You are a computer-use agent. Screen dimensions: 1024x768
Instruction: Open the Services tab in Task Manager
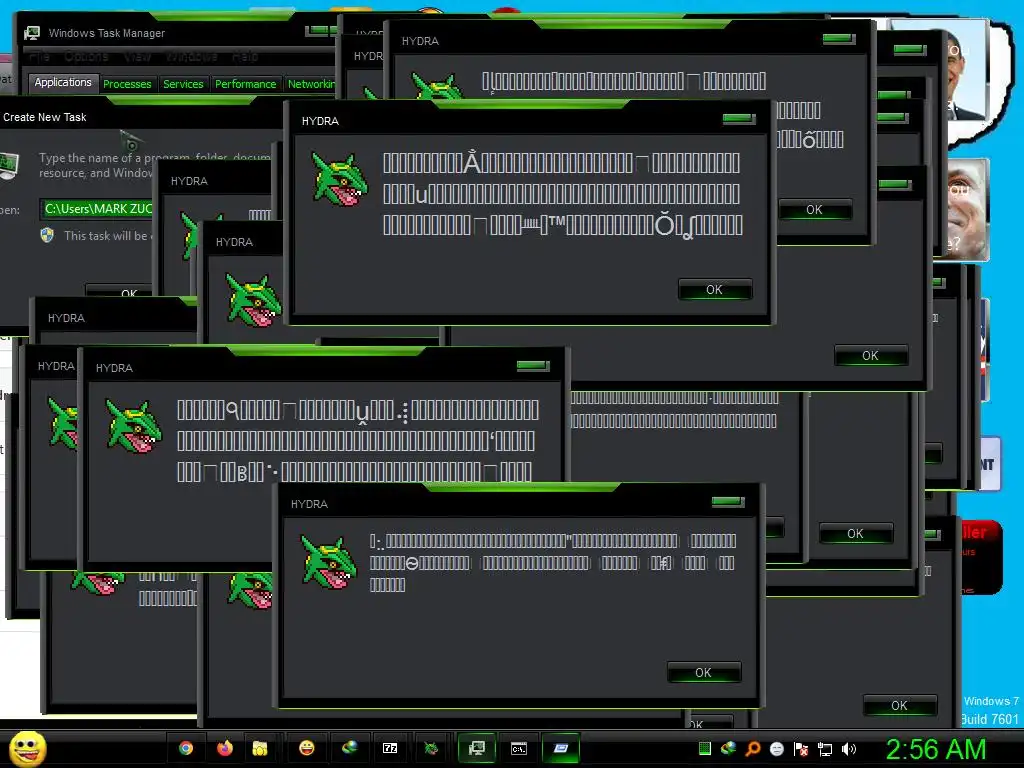pos(183,84)
